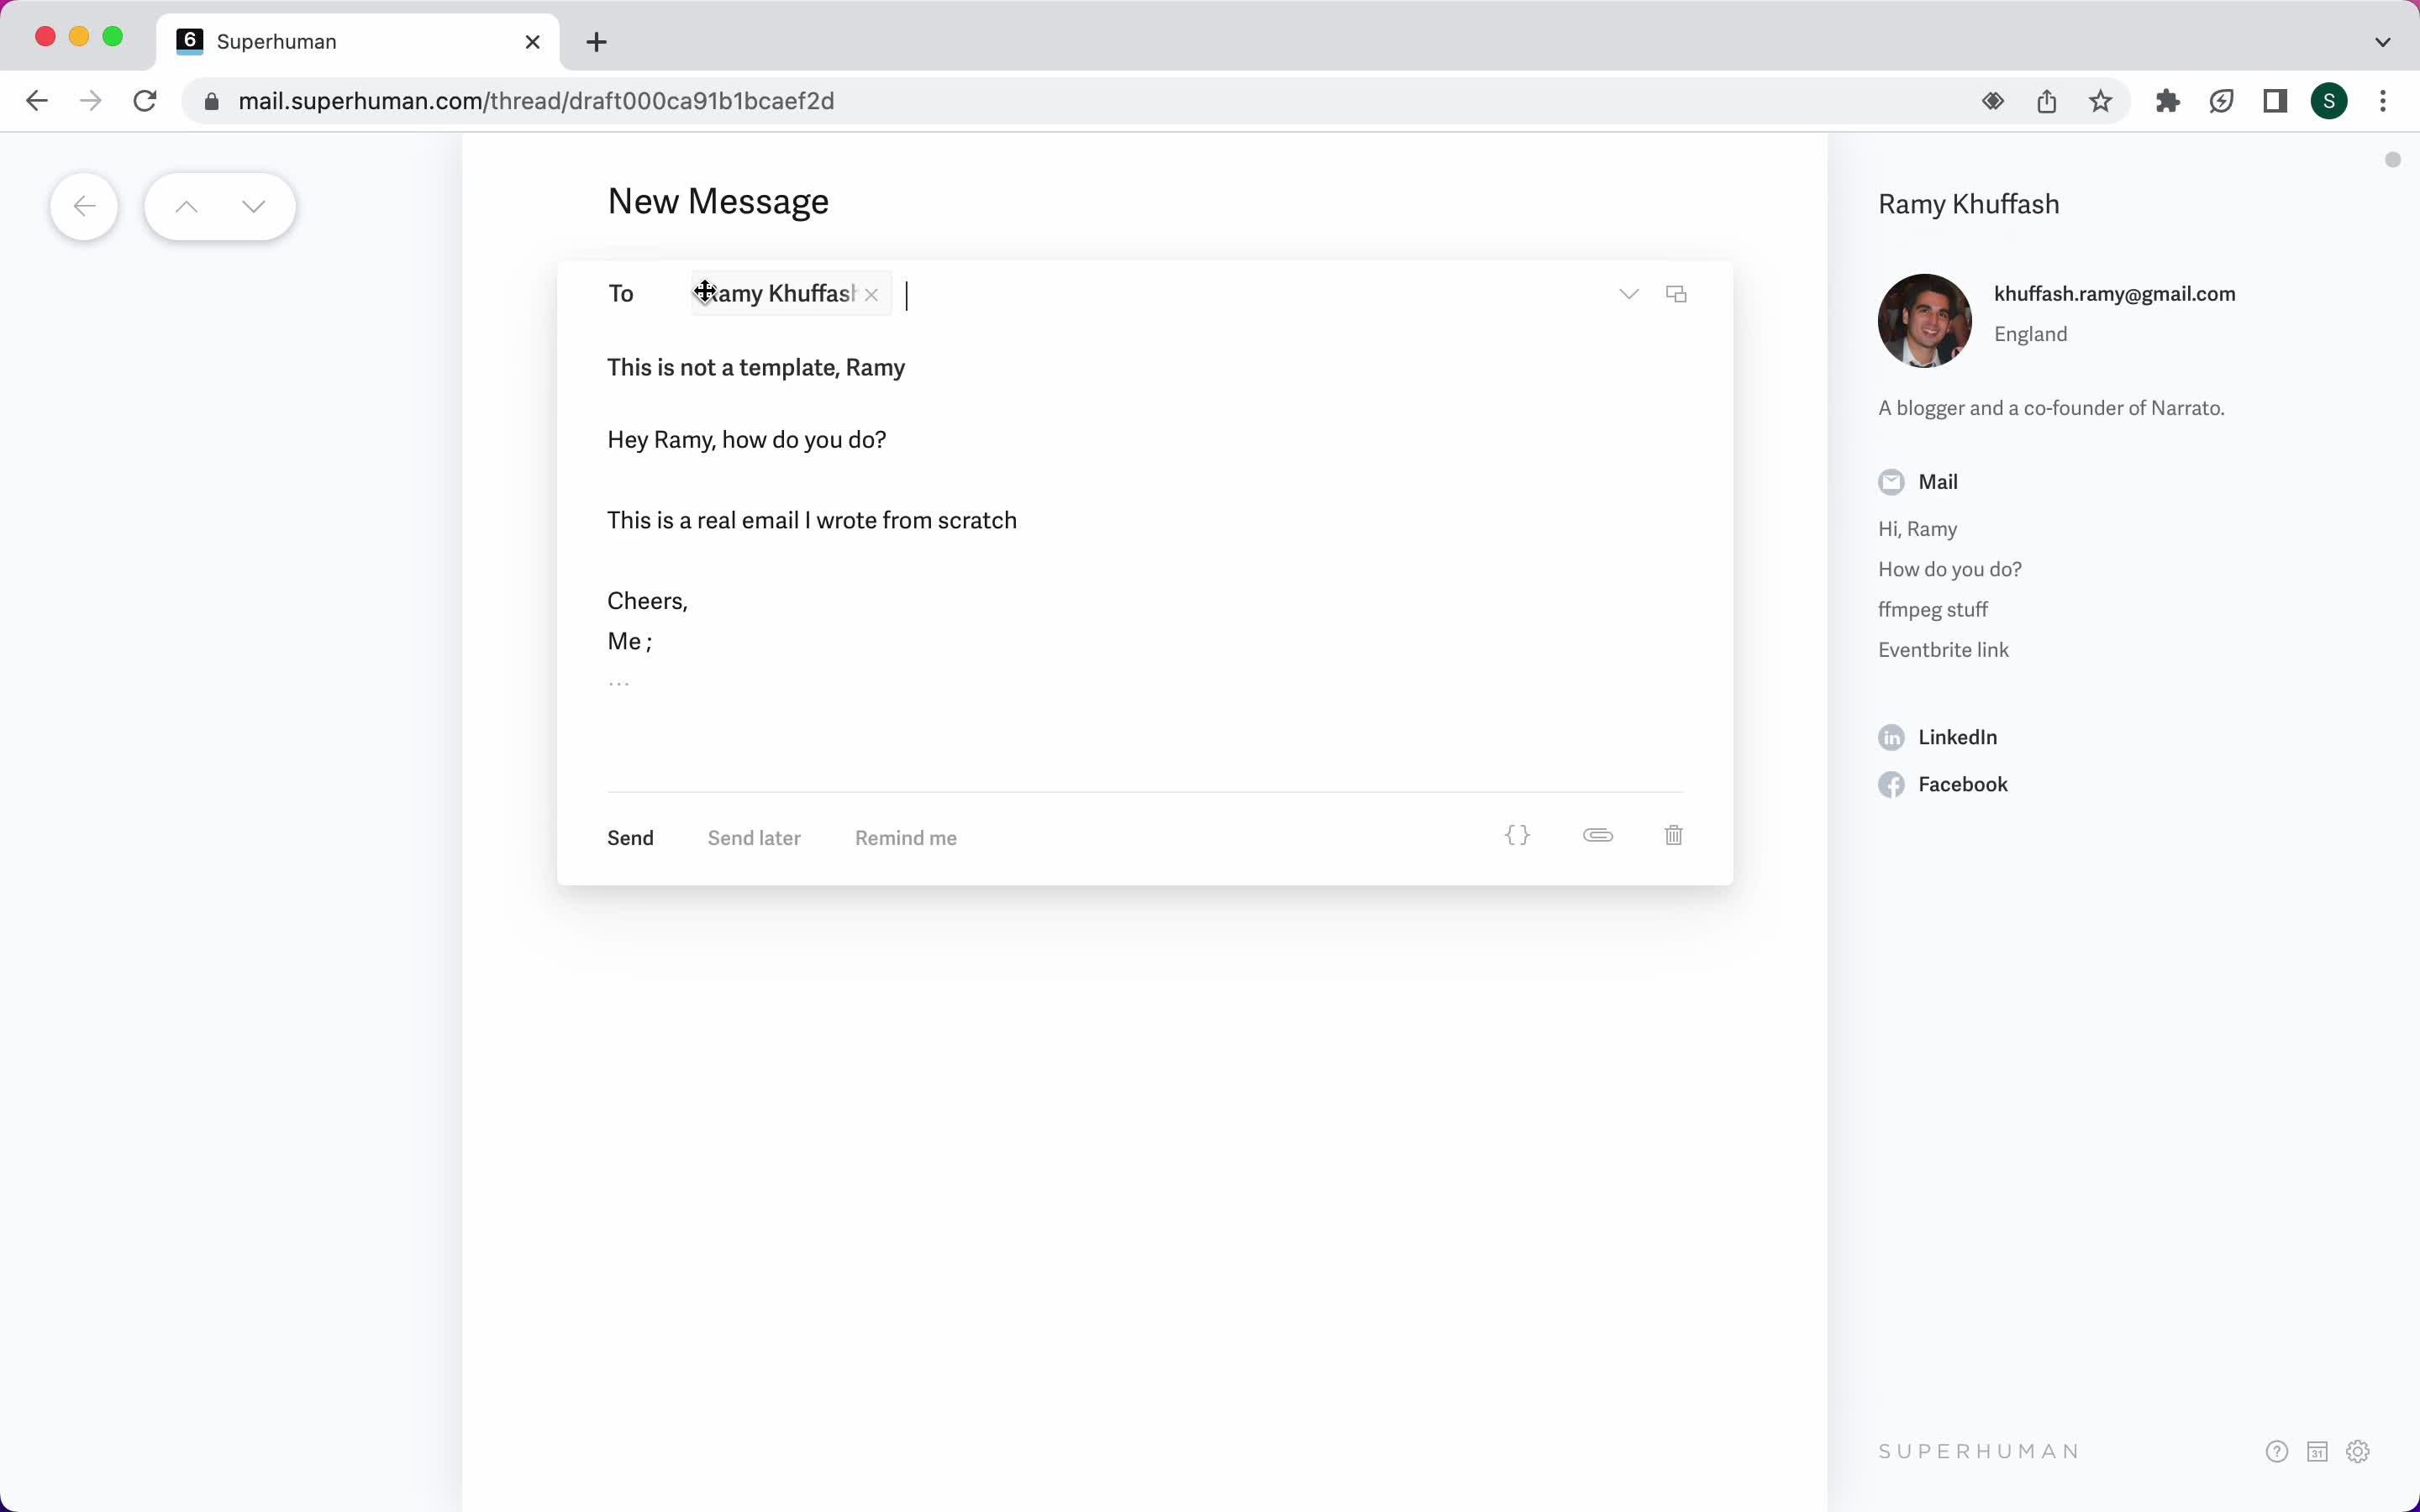Click the LinkedIn icon on Ramy's profile
2420x1512 pixels.
click(x=1891, y=733)
